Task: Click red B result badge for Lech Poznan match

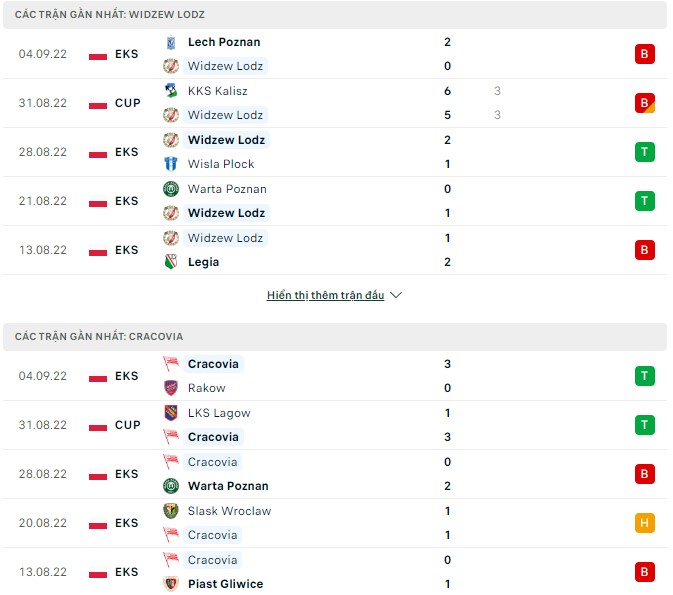Action: [x=644, y=54]
